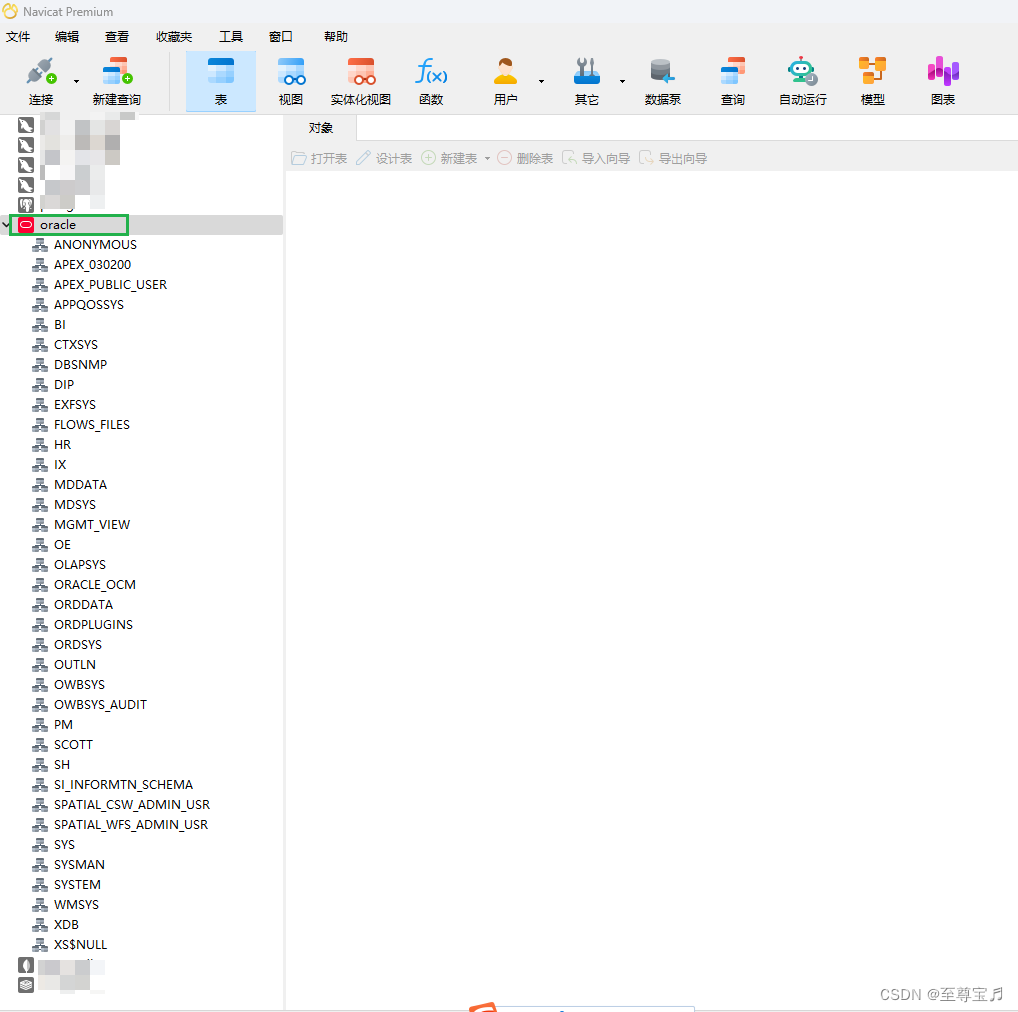This screenshot has height=1012, width=1018.
Task: Click the schema icon beside OE
Action: (x=40, y=545)
